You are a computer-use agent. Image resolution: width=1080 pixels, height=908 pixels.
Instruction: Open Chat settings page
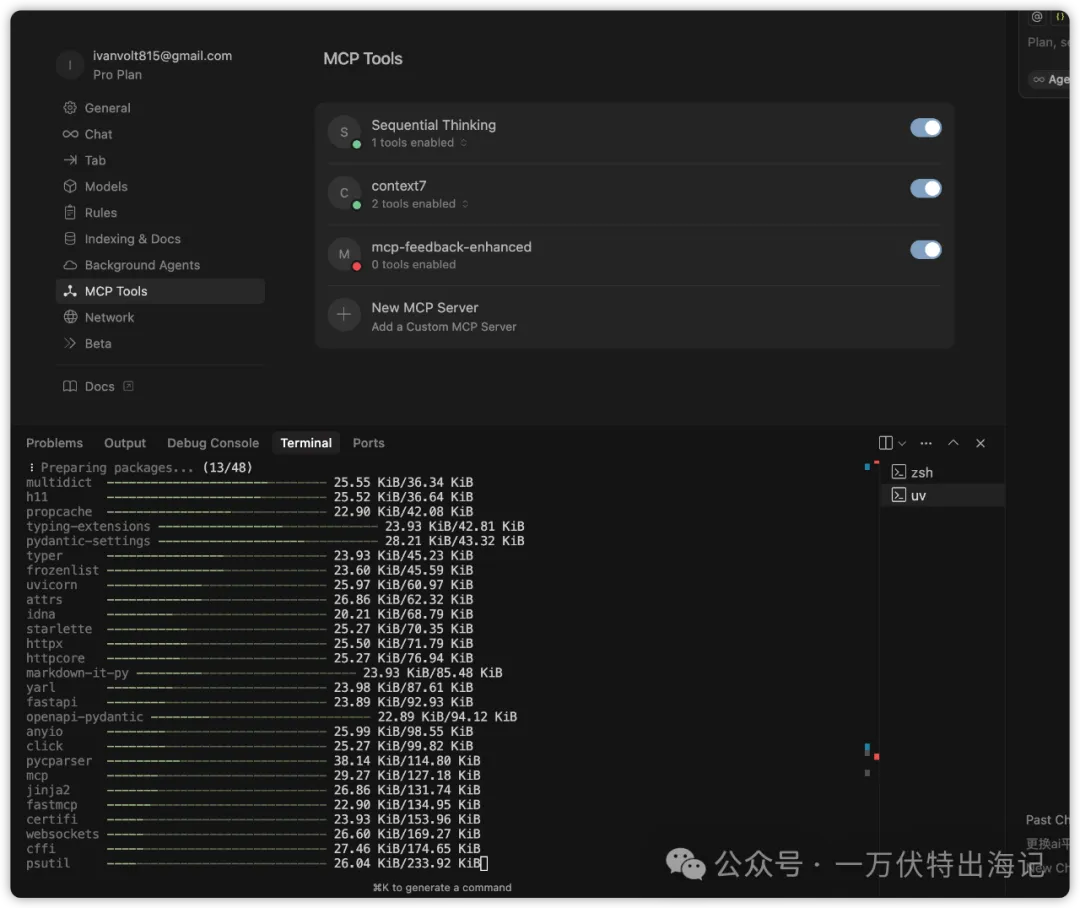click(160, 134)
